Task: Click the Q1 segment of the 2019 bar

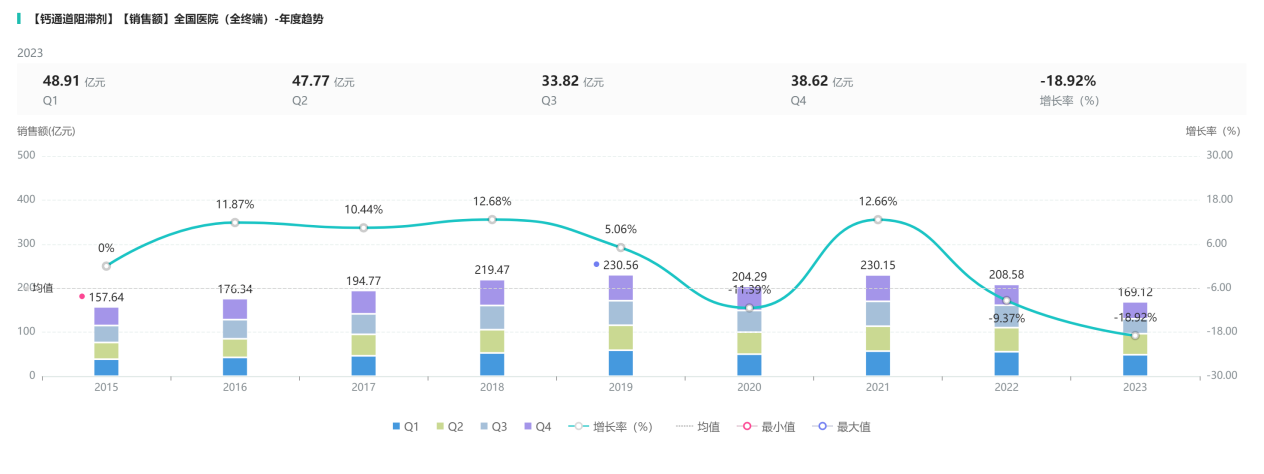Action: click(x=621, y=363)
